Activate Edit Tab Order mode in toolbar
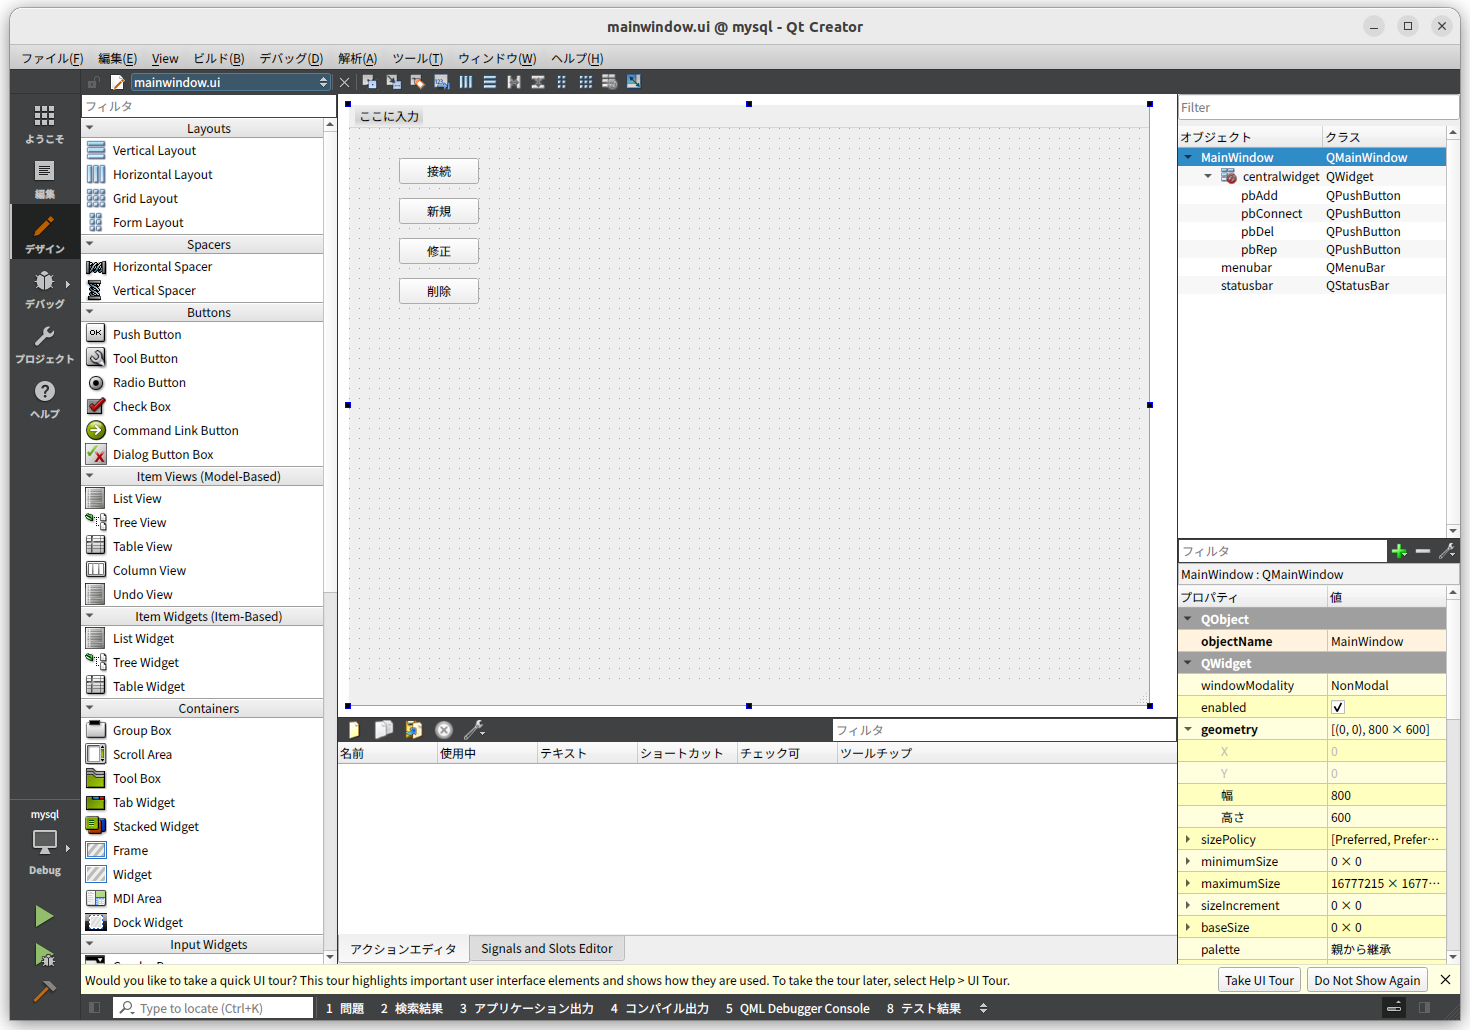Viewport: 1470px width, 1030px height. [441, 82]
